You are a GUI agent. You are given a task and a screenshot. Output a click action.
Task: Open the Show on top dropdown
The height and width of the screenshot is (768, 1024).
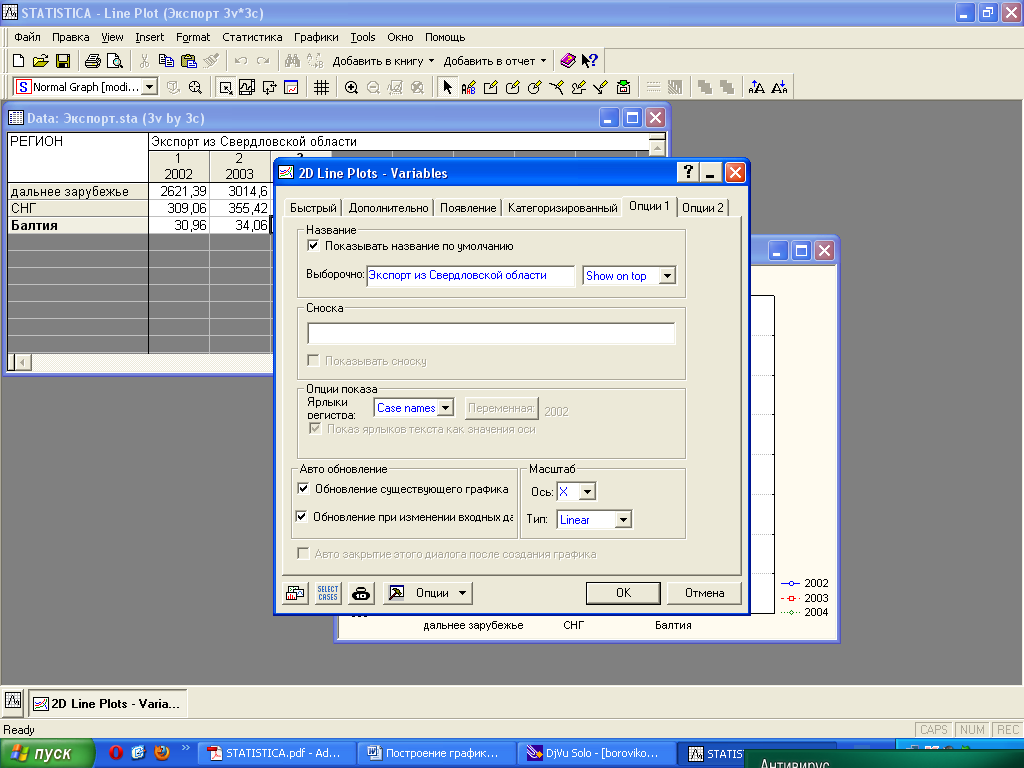(667, 276)
